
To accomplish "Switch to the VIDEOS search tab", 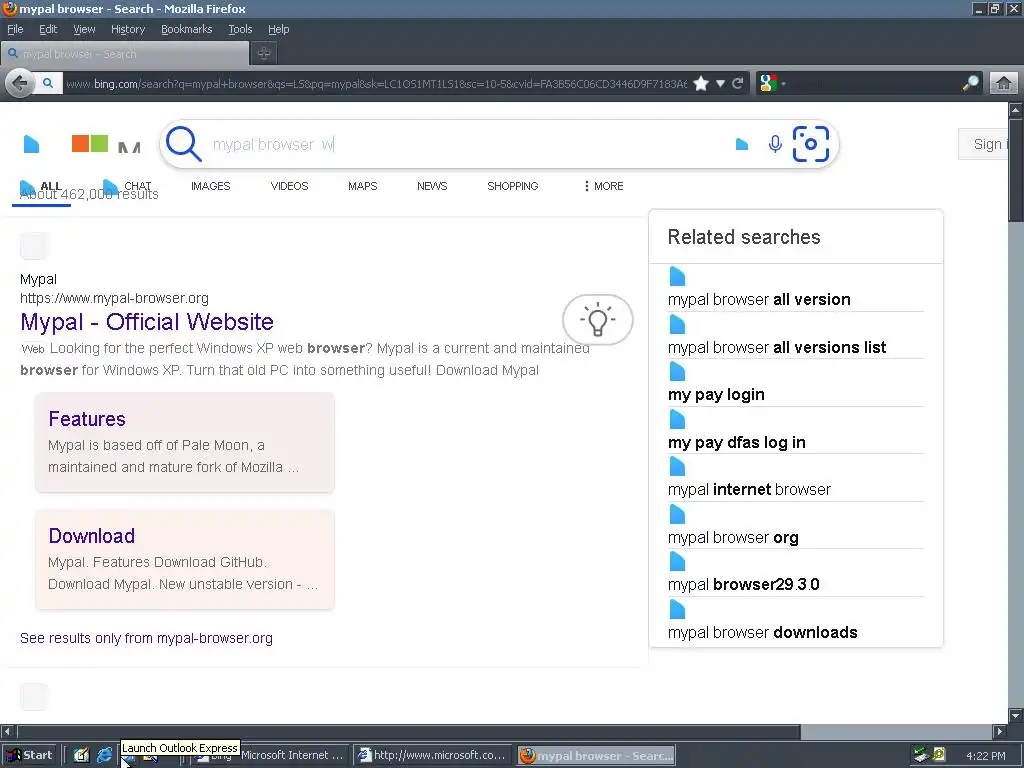I will [x=289, y=186].
